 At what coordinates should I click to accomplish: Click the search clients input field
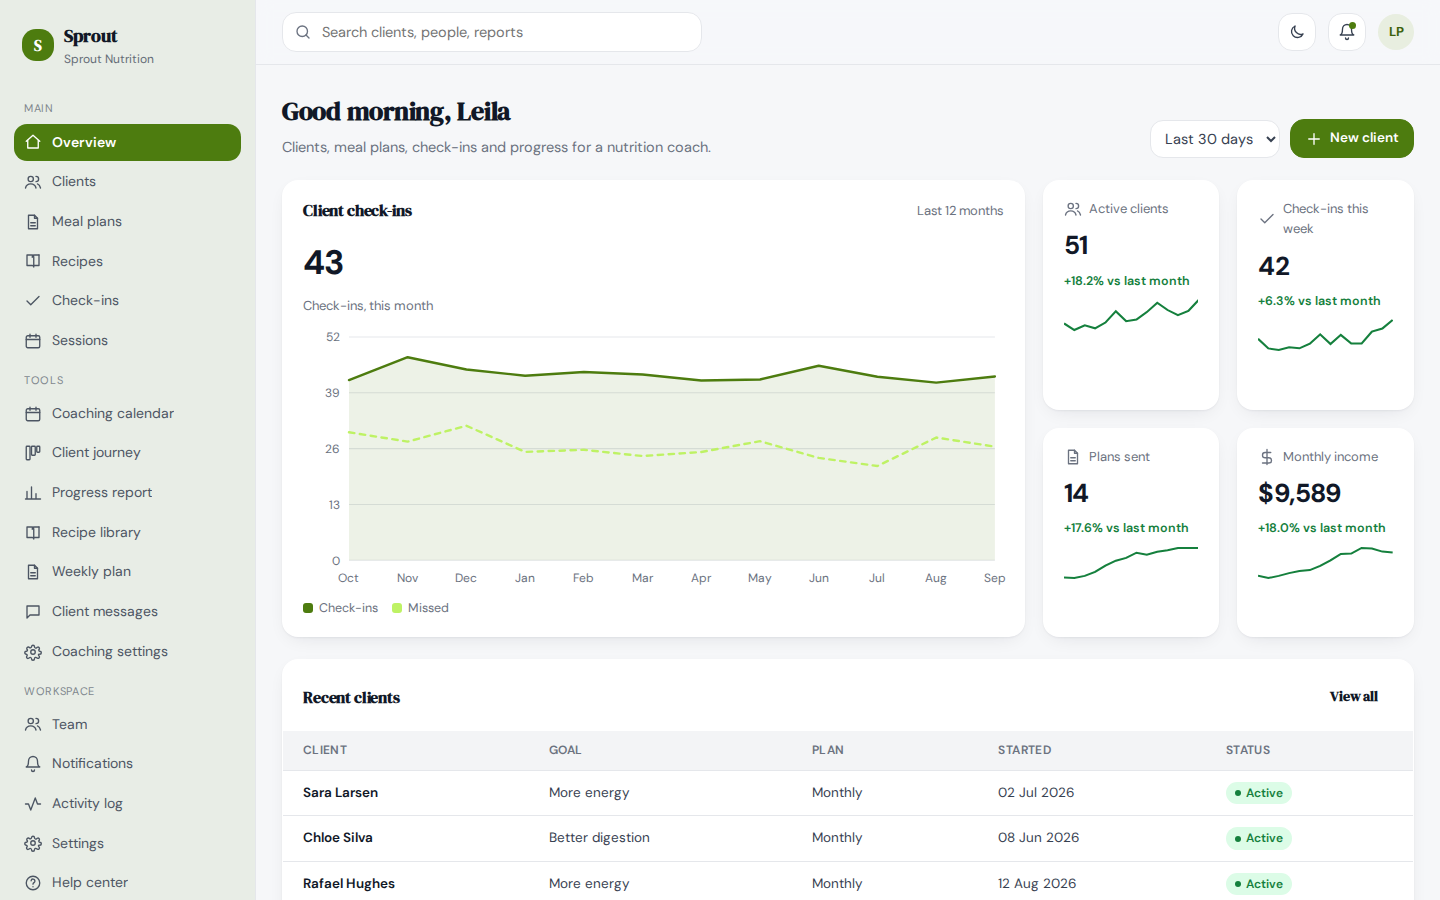[492, 32]
